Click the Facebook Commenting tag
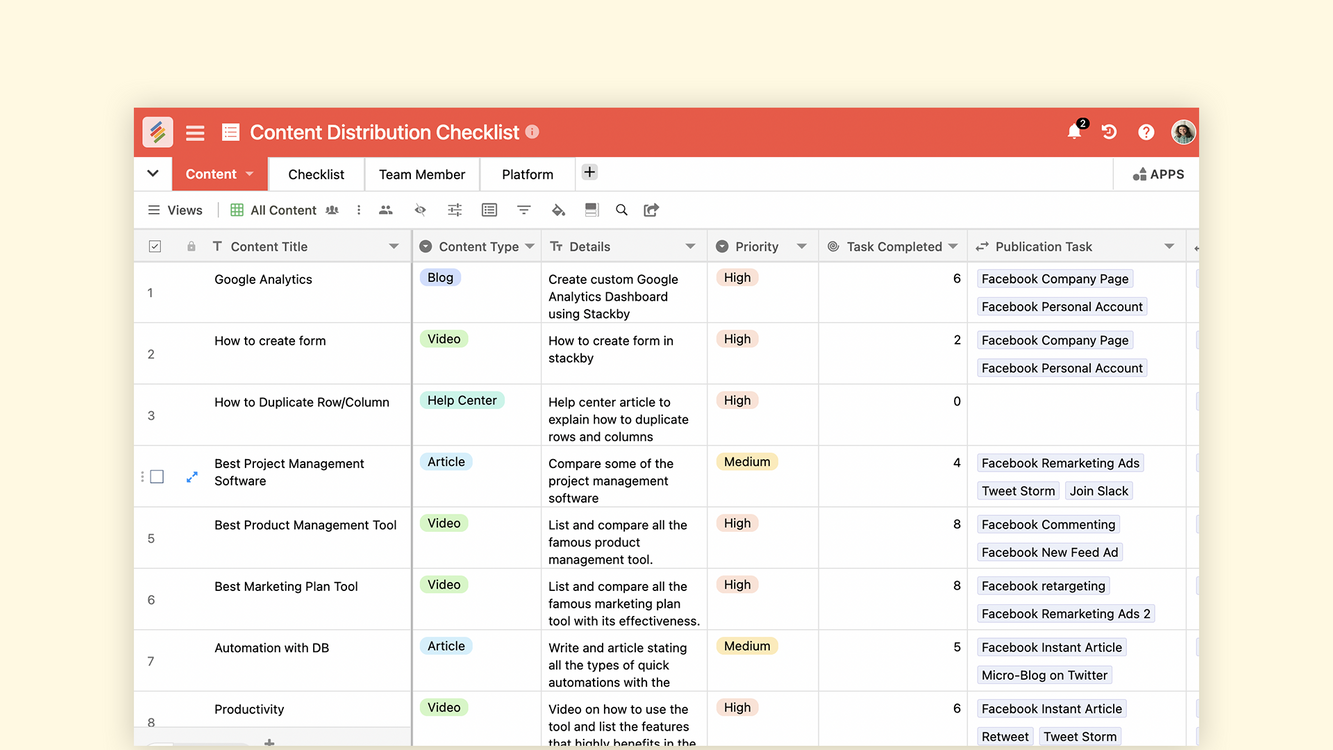Image resolution: width=1333 pixels, height=750 pixels. coord(1048,524)
